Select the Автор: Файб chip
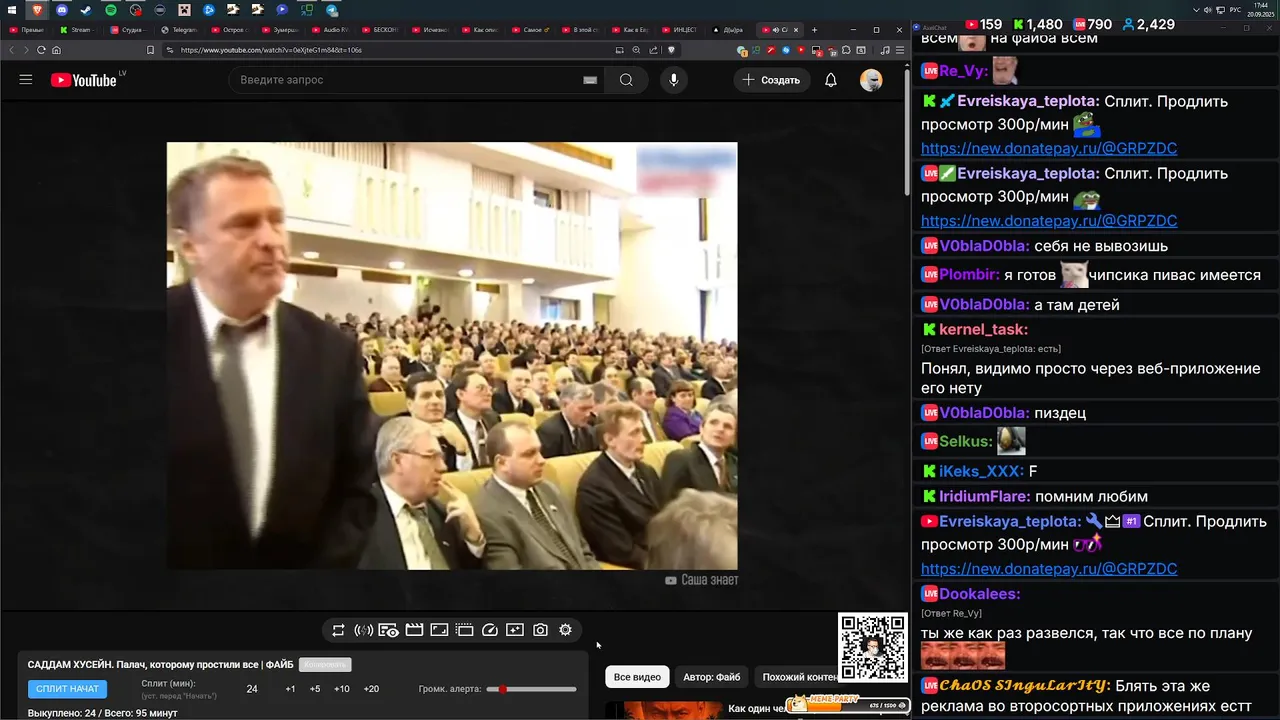The image size is (1280, 720). (x=712, y=677)
